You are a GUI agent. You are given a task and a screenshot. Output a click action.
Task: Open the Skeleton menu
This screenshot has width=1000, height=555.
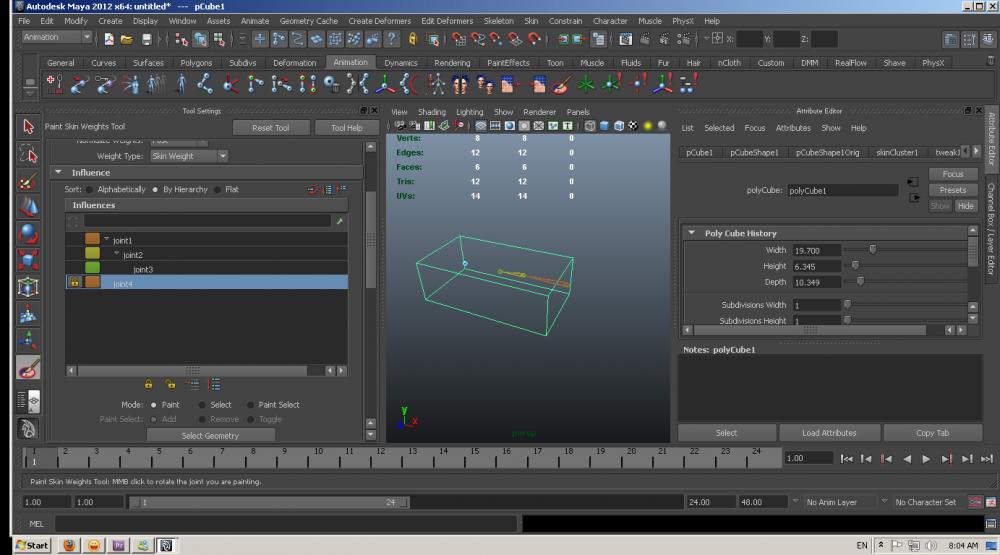pos(498,20)
